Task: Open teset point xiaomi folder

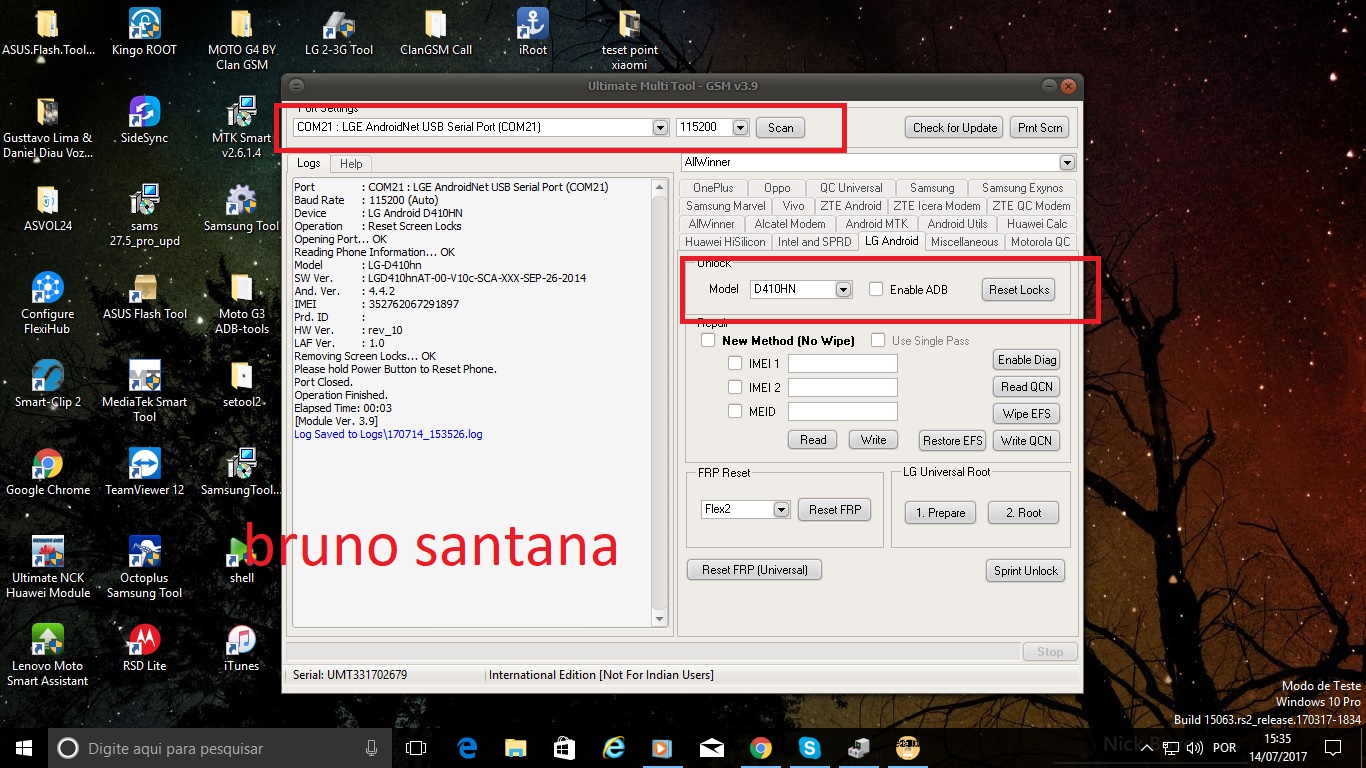Action: (x=630, y=38)
